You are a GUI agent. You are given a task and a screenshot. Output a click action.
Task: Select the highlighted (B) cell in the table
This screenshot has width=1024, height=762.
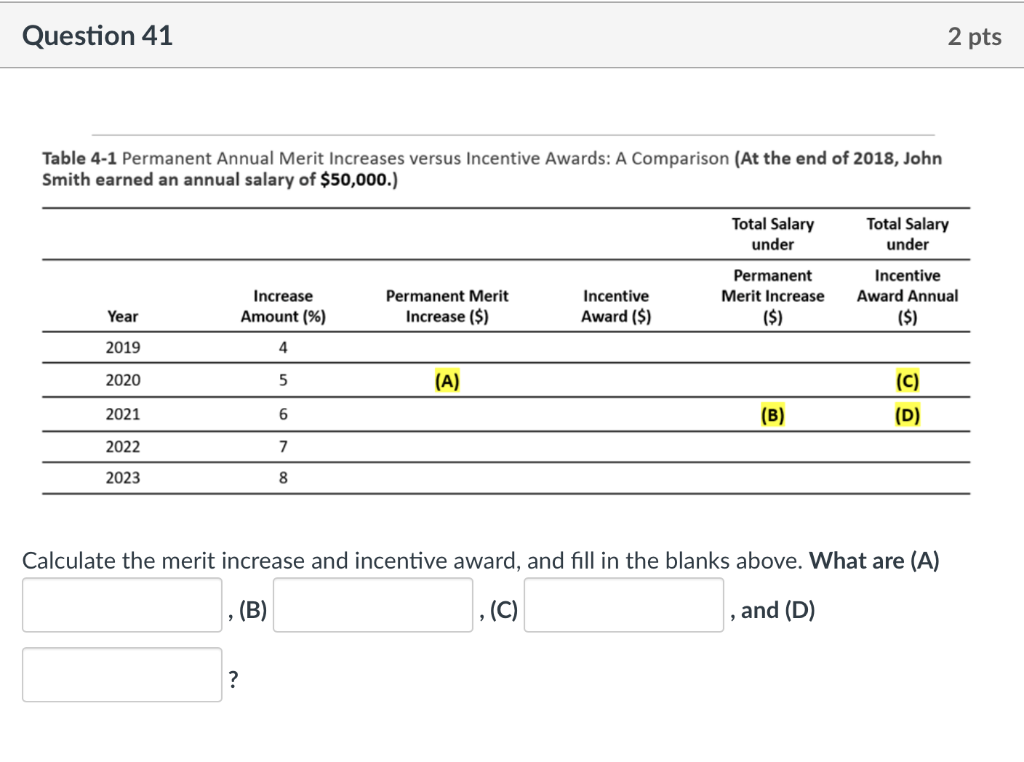[x=773, y=414]
